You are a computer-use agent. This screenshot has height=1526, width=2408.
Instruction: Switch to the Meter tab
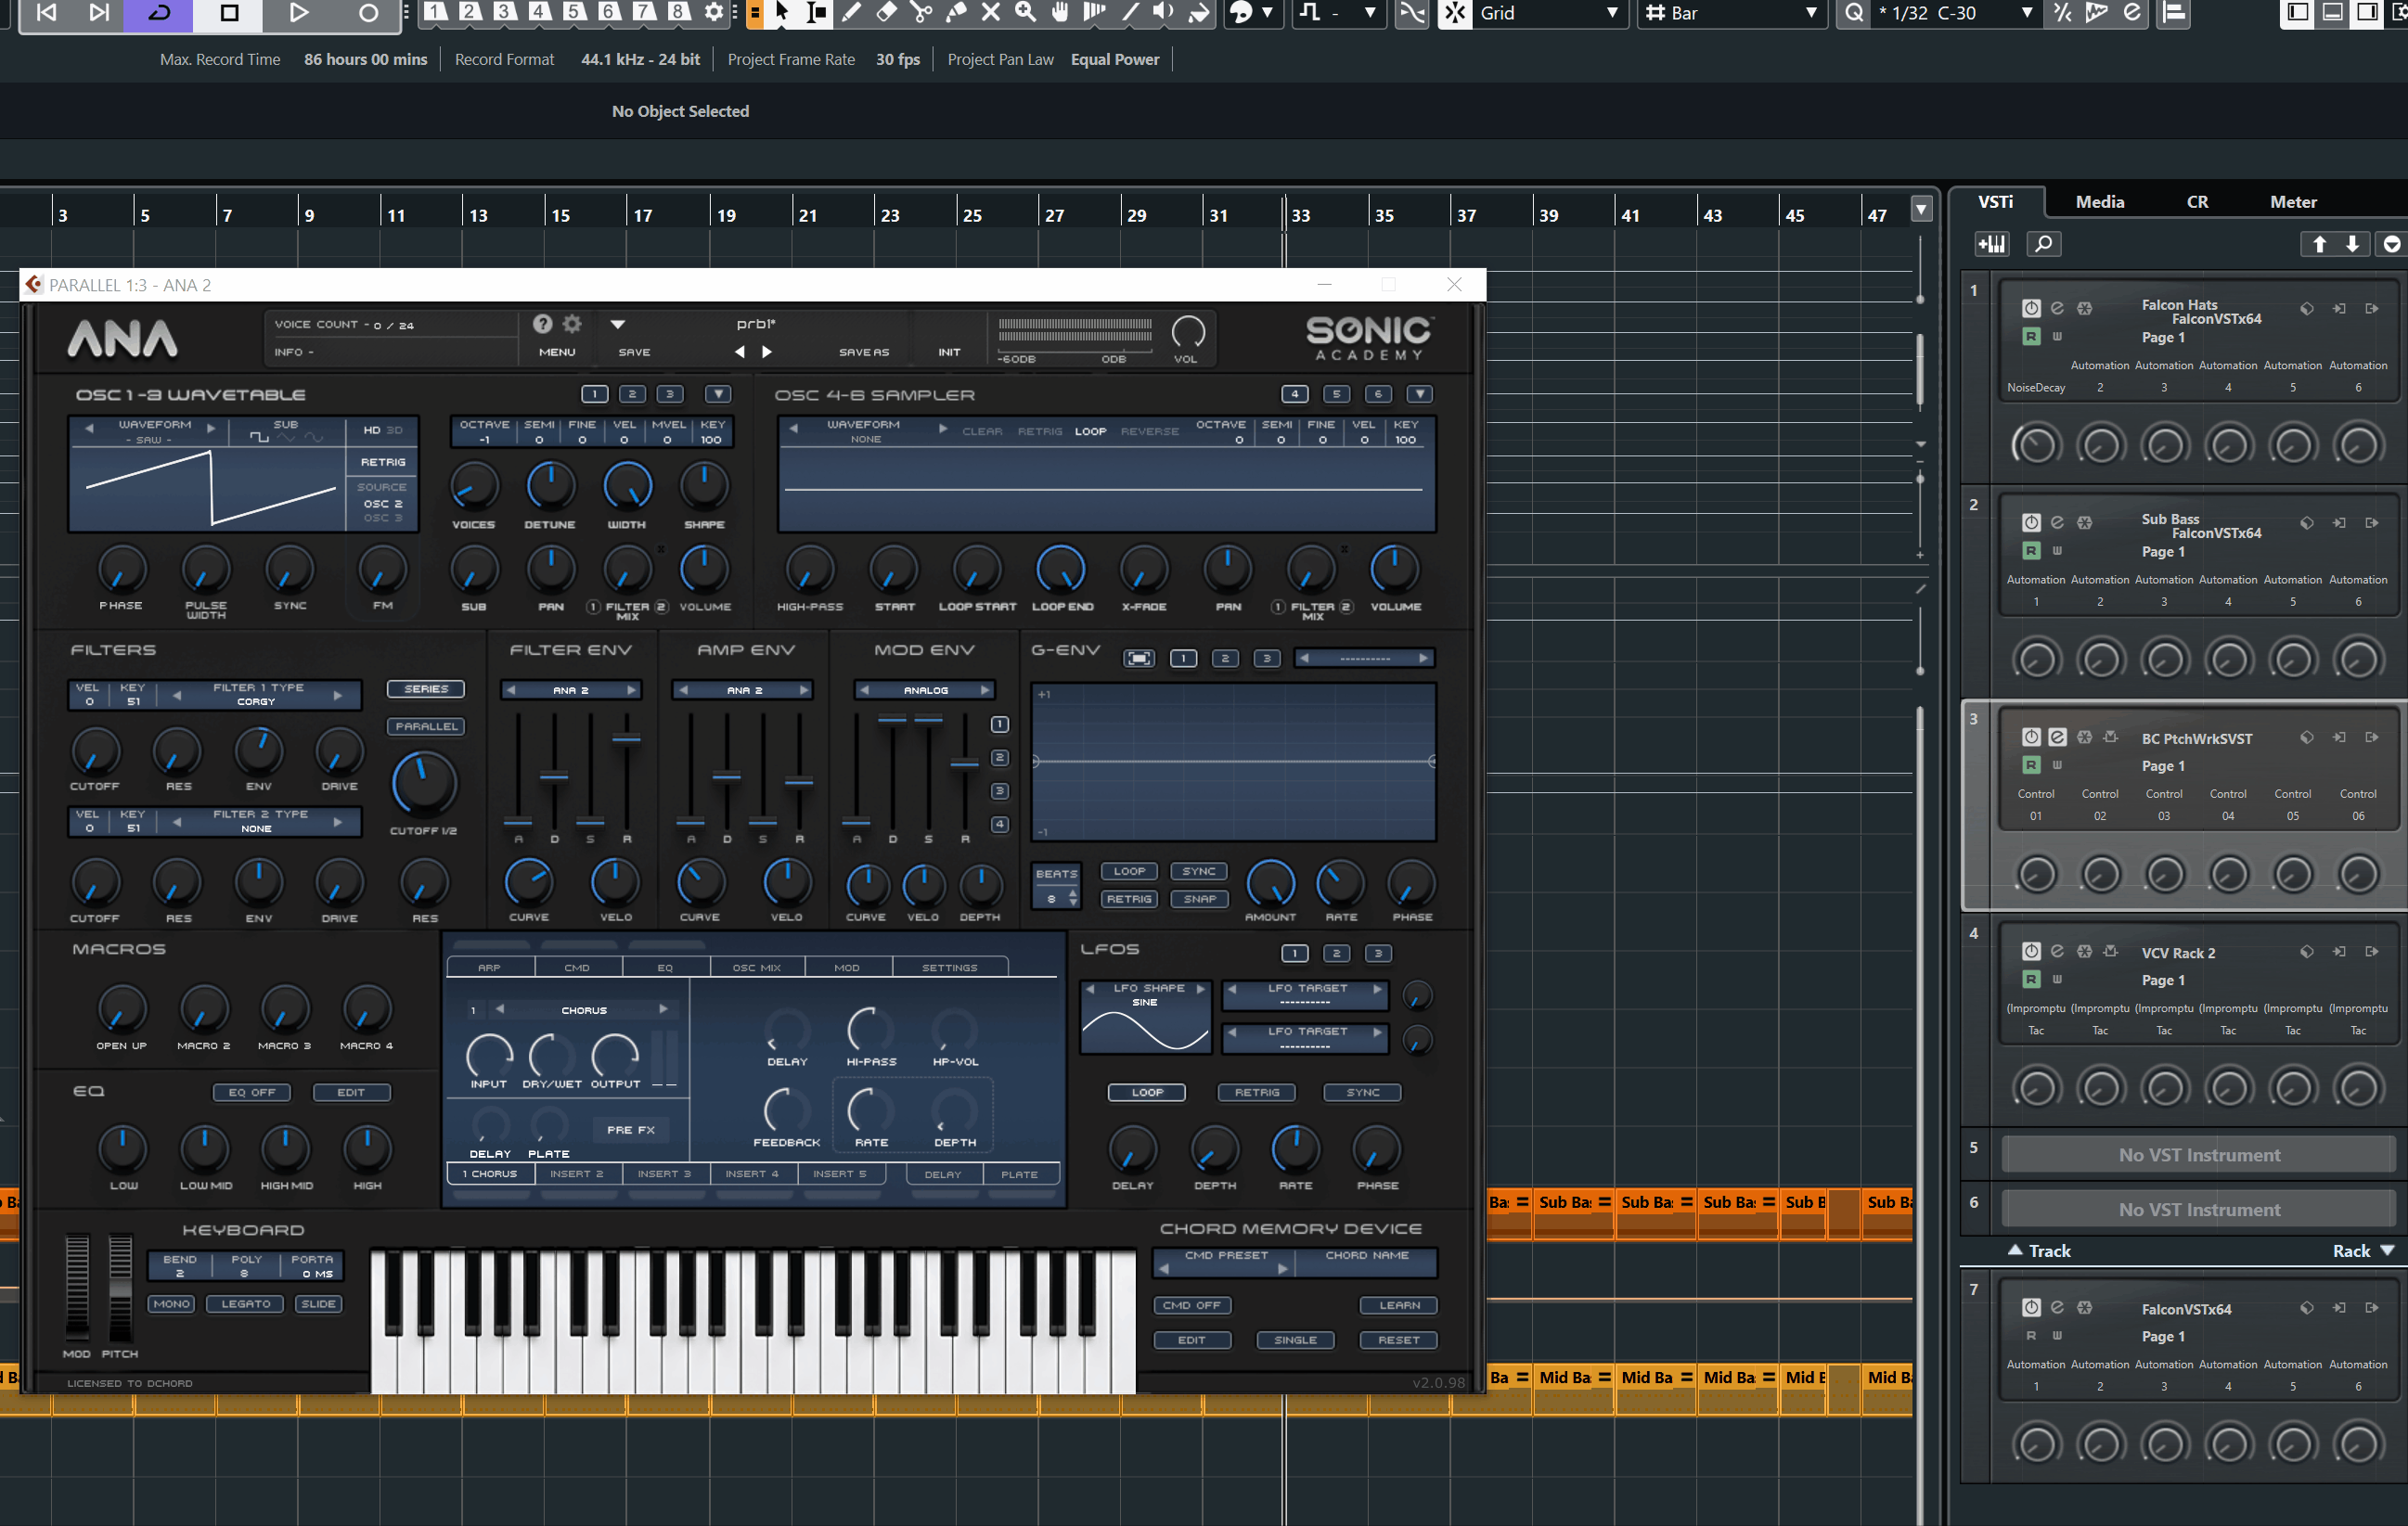tap(2293, 202)
